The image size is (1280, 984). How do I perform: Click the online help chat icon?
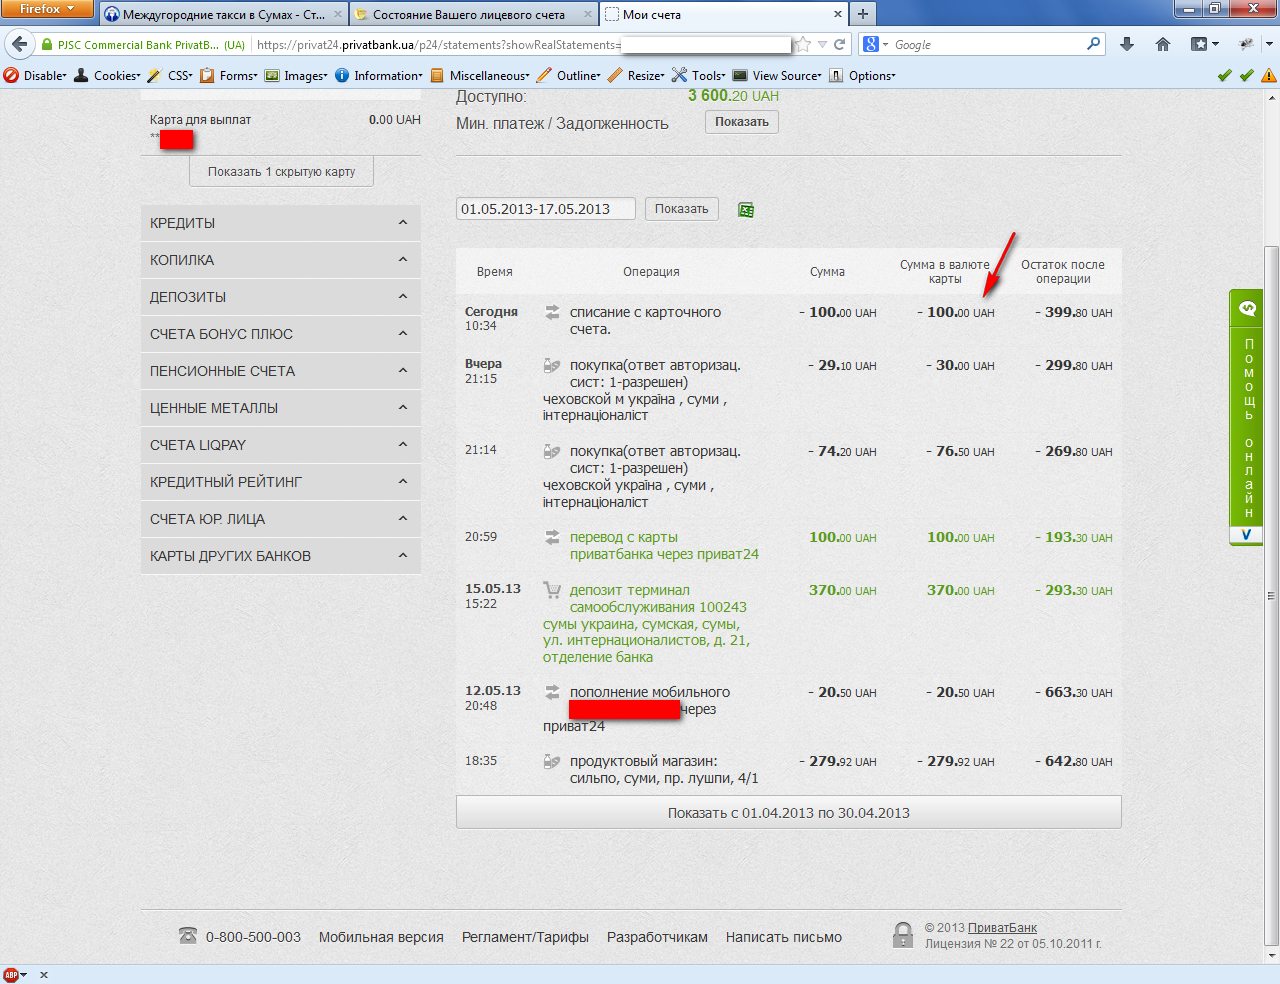(x=1247, y=308)
